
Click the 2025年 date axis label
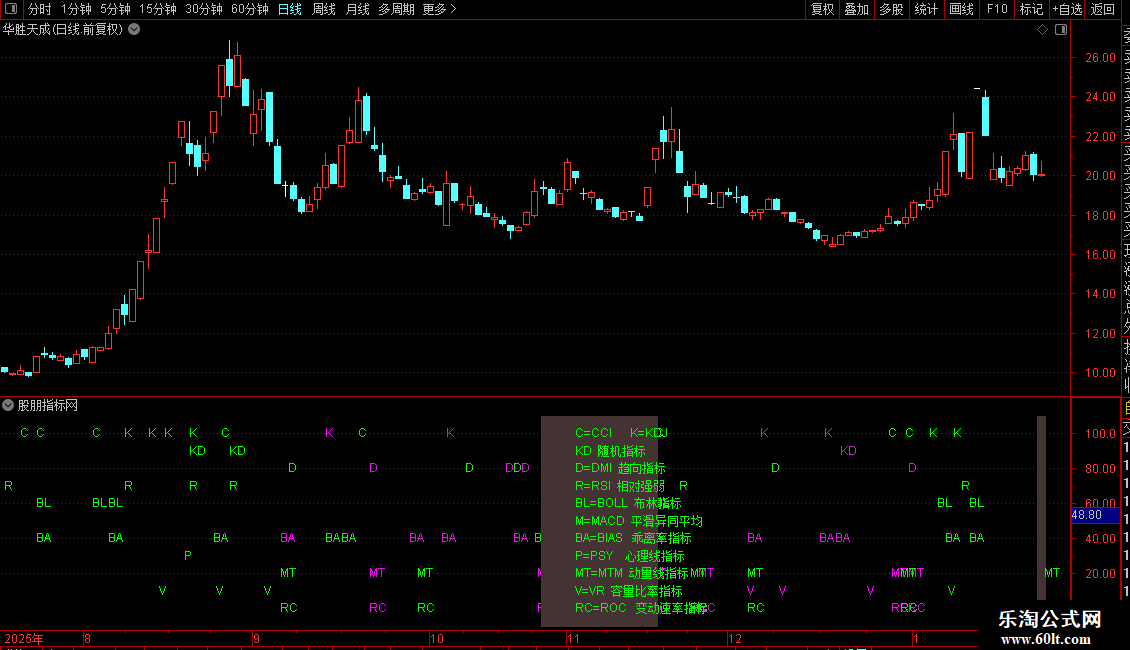tap(24, 638)
